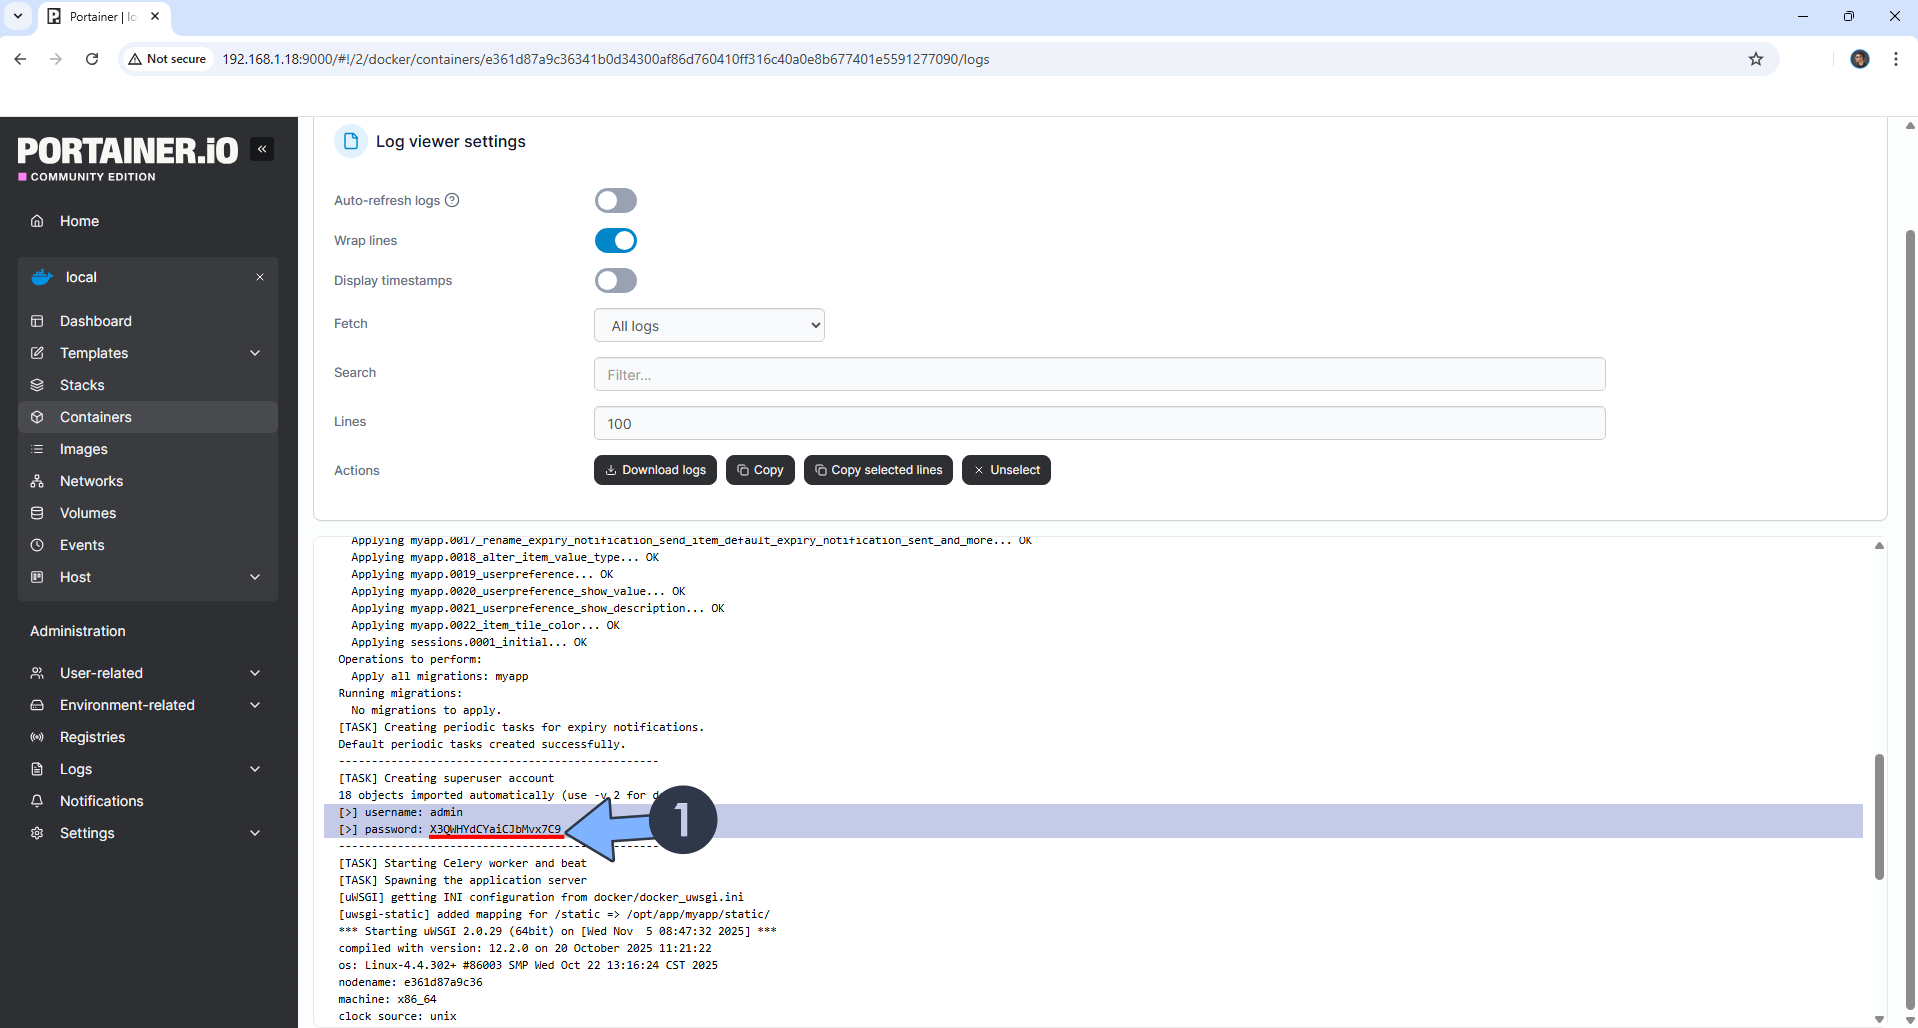This screenshot has height=1028, width=1918.
Task: Disable Wrap lines
Action: tap(615, 240)
